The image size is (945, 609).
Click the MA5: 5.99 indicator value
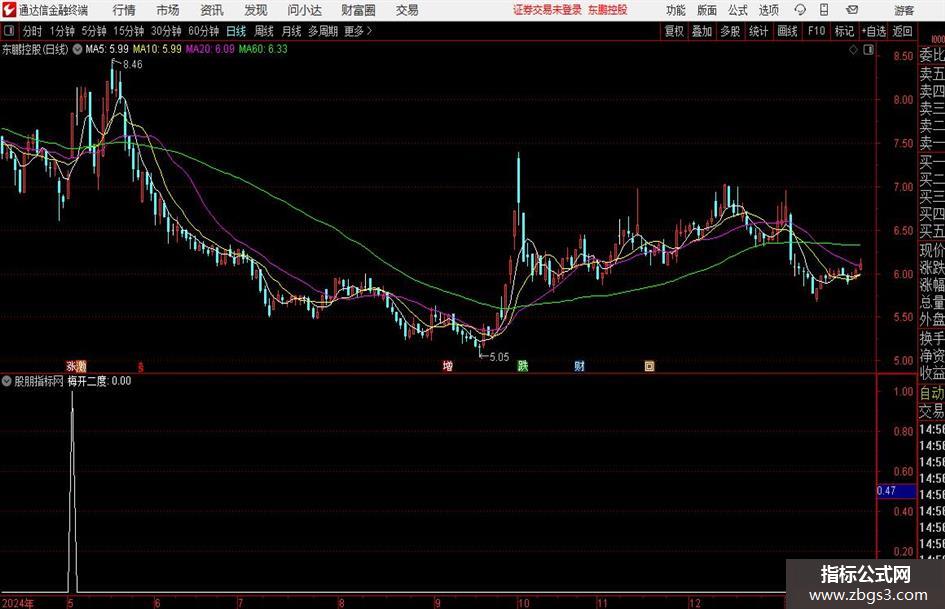click(x=107, y=49)
